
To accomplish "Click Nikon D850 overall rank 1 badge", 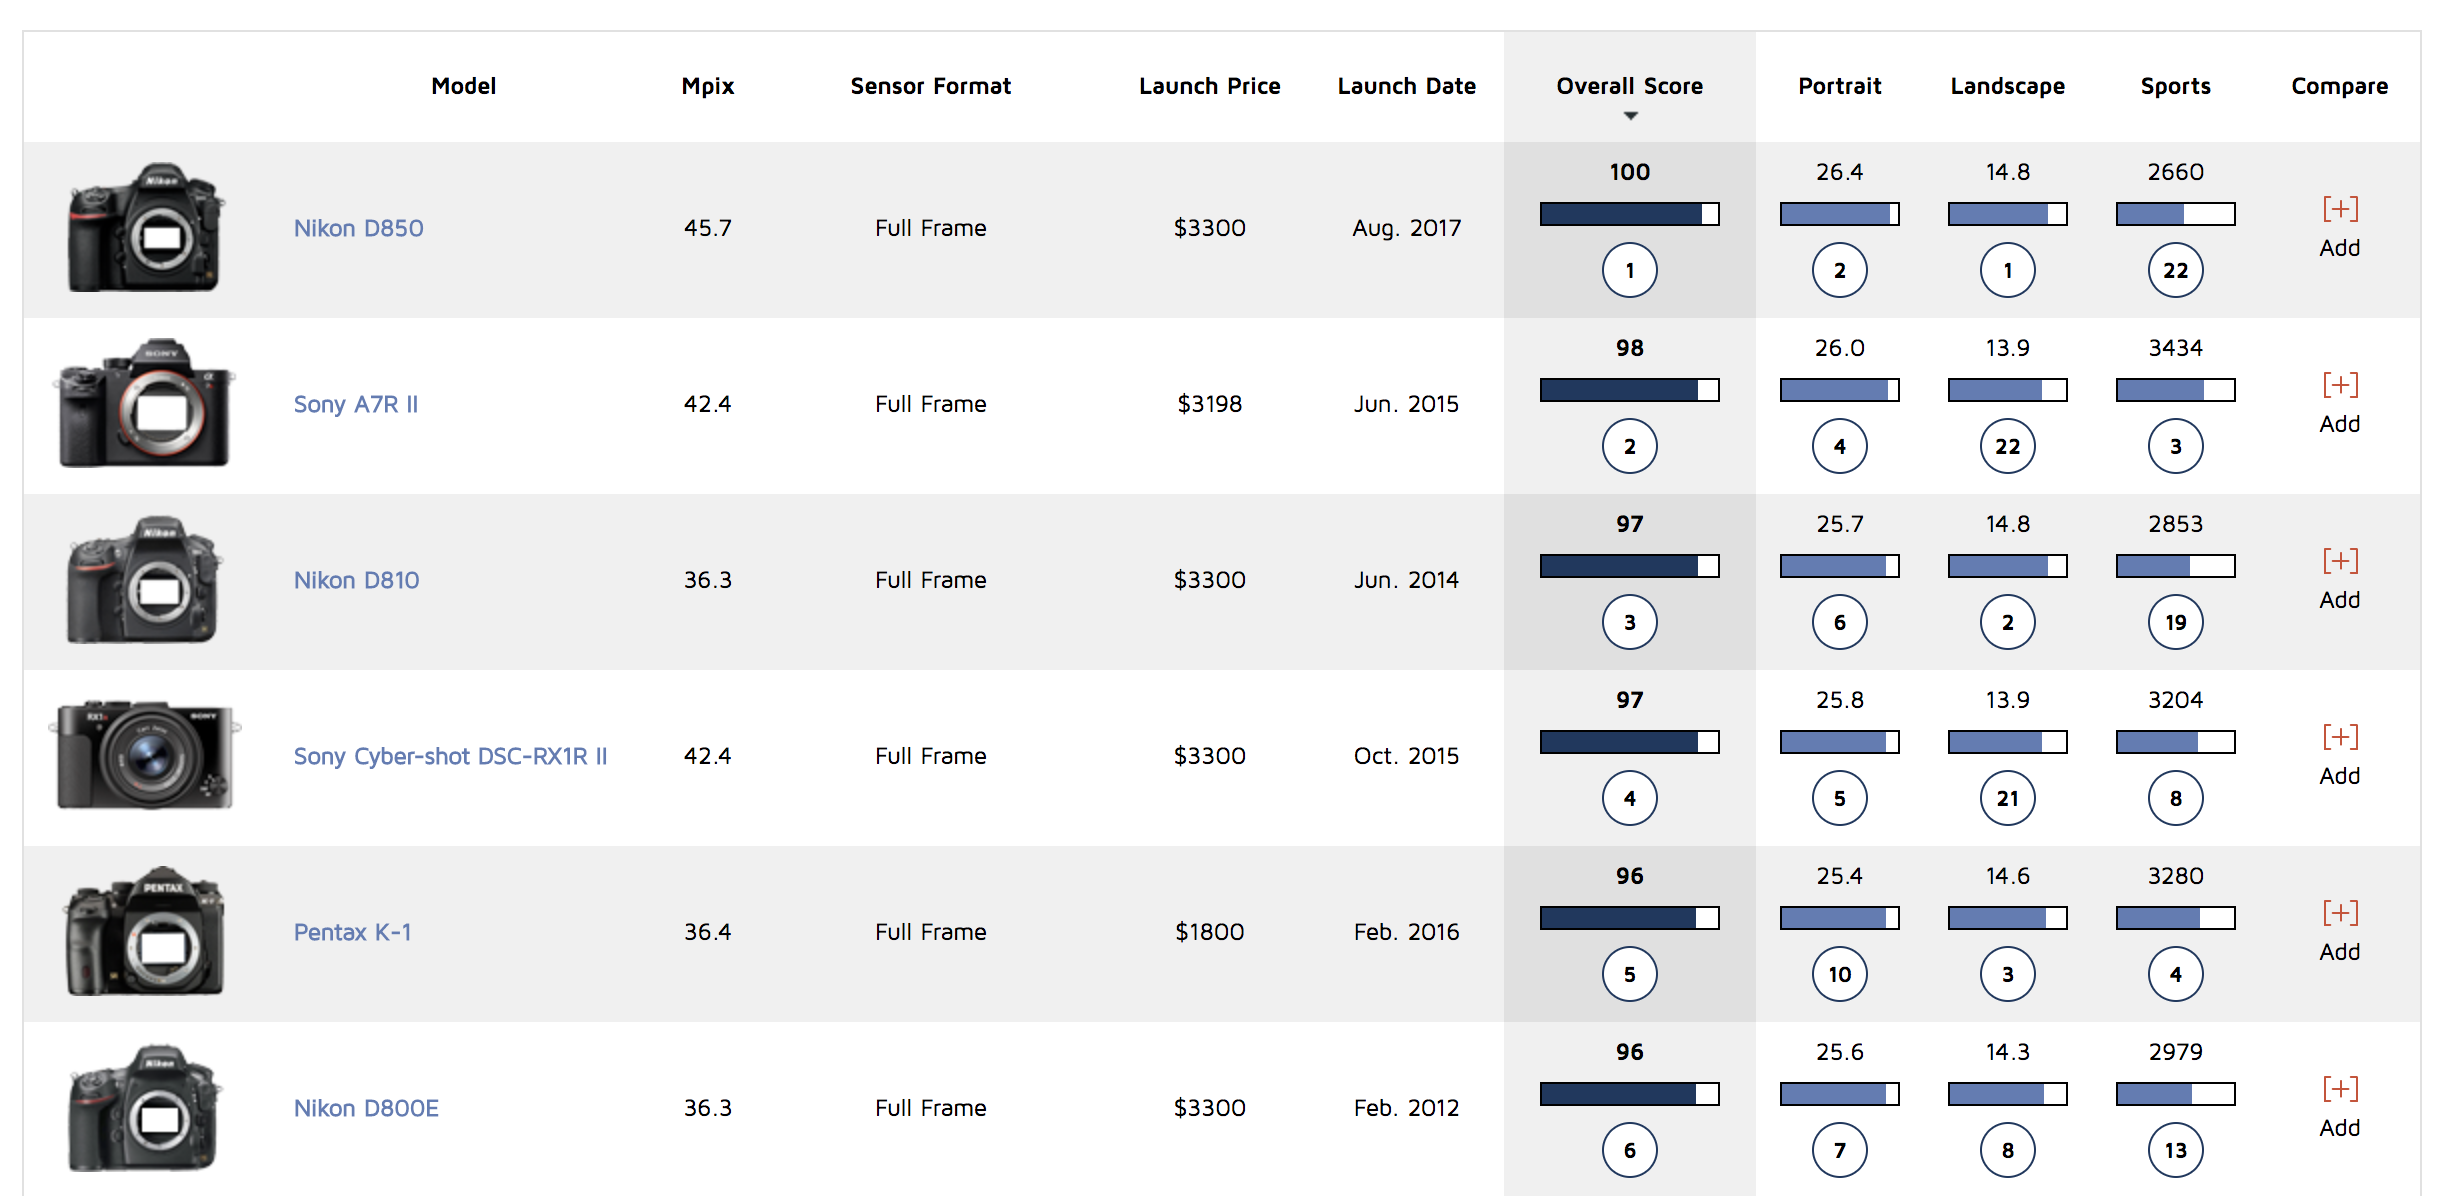I will (x=1629, y=270).
